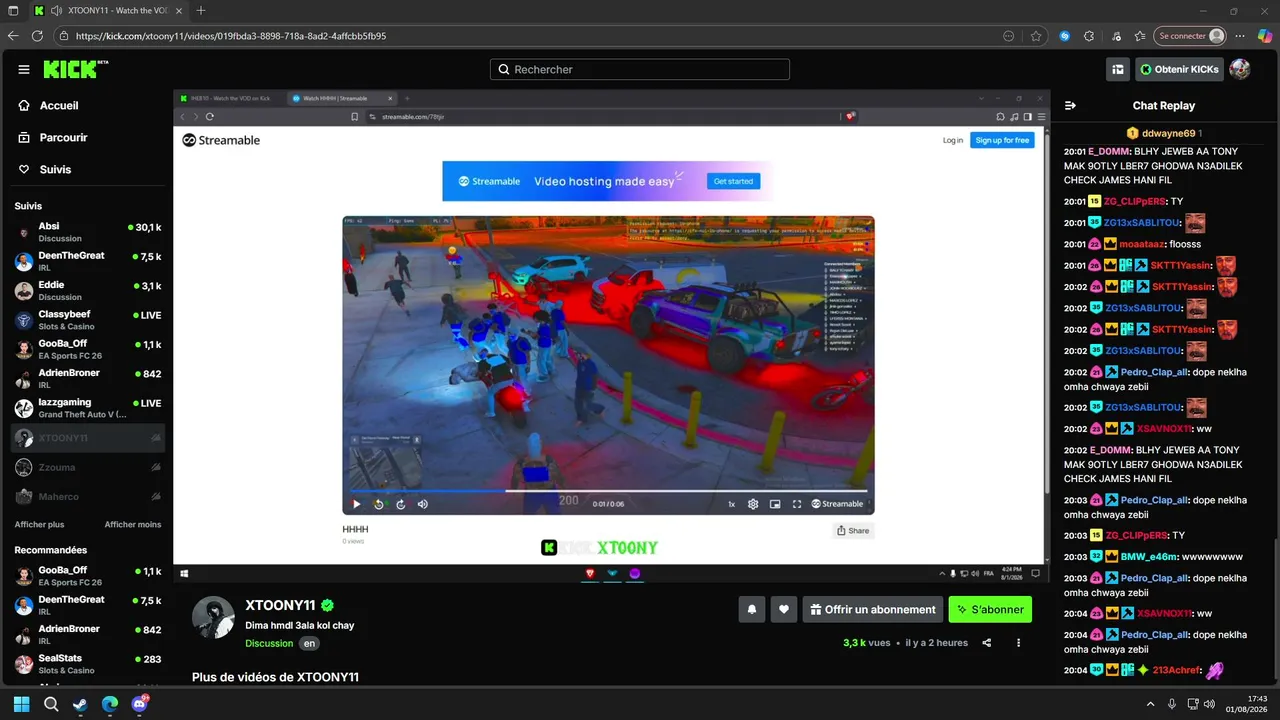Screen dimensions: 1280x720
Task: Click the Se connecter profile button
Action: point(1190,36)
